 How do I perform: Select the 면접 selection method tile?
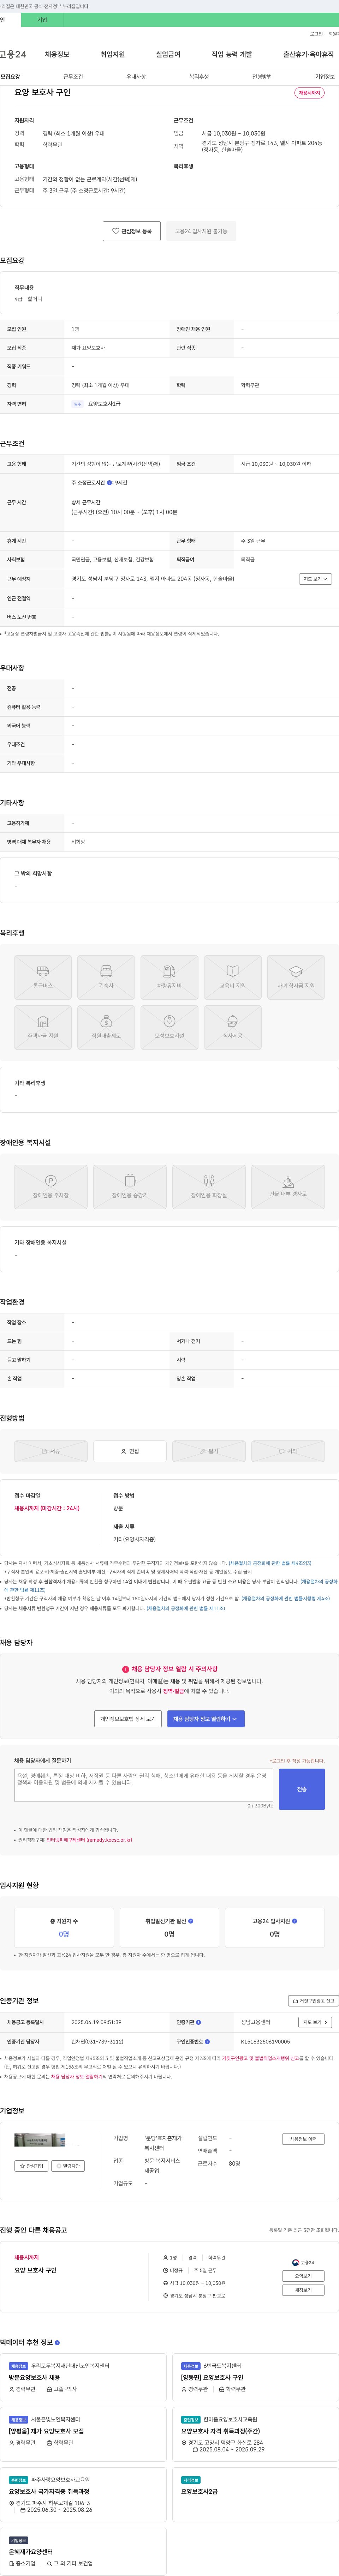pyautogui.click(x=130, y=1451)
